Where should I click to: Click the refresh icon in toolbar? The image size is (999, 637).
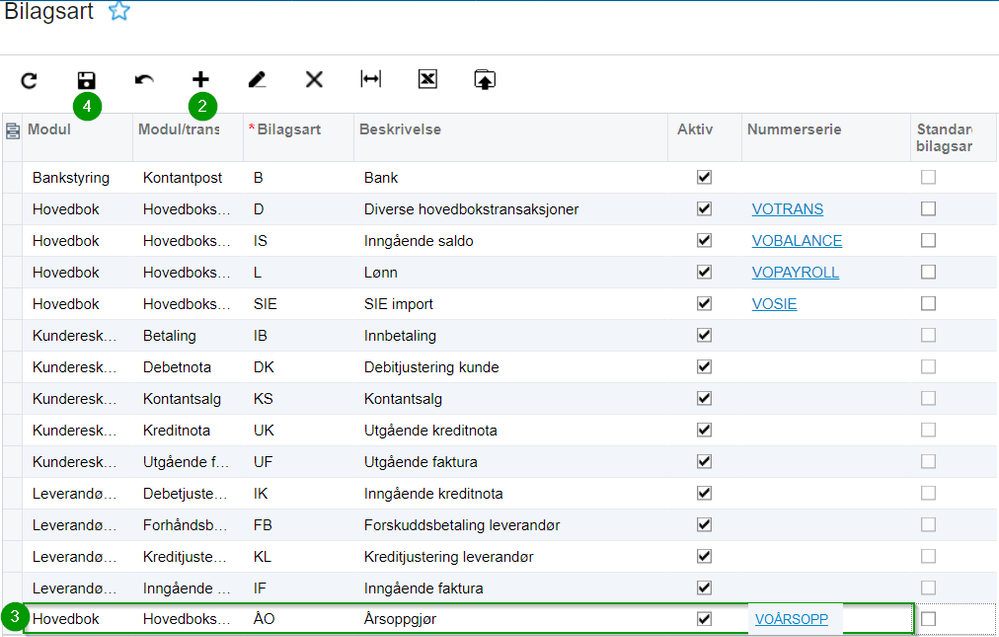pyautogui.click(x=29, y=80)
